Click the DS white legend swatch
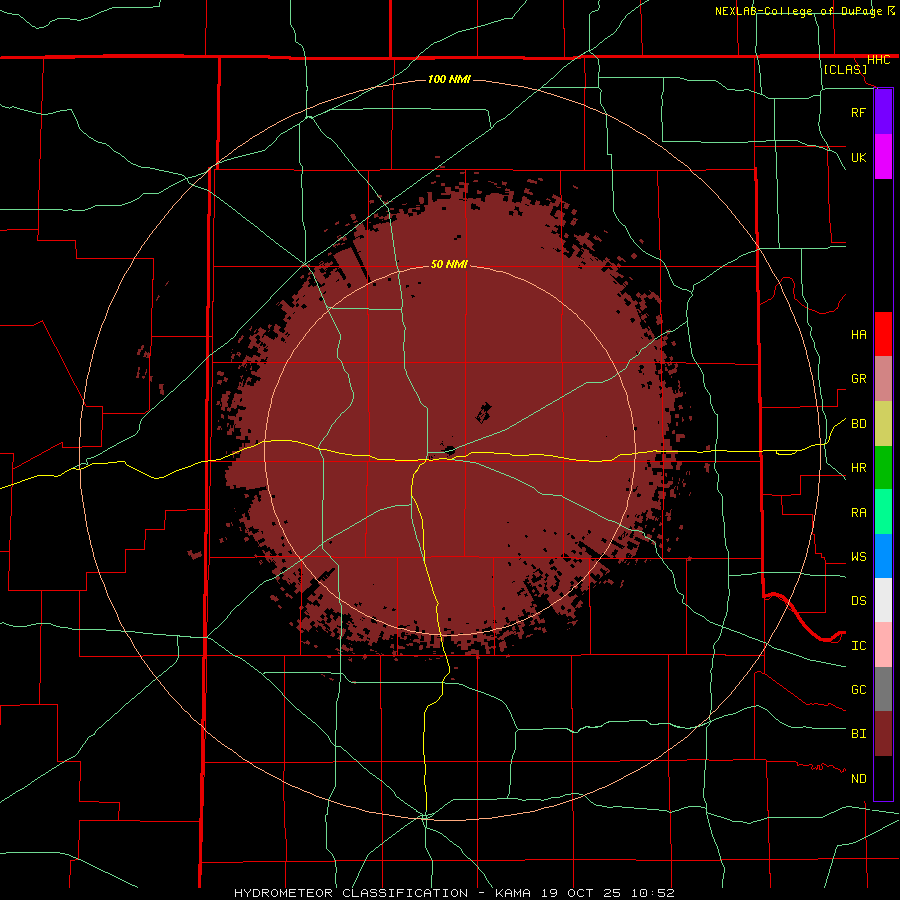The image size is (900, 900). [883, 600]
